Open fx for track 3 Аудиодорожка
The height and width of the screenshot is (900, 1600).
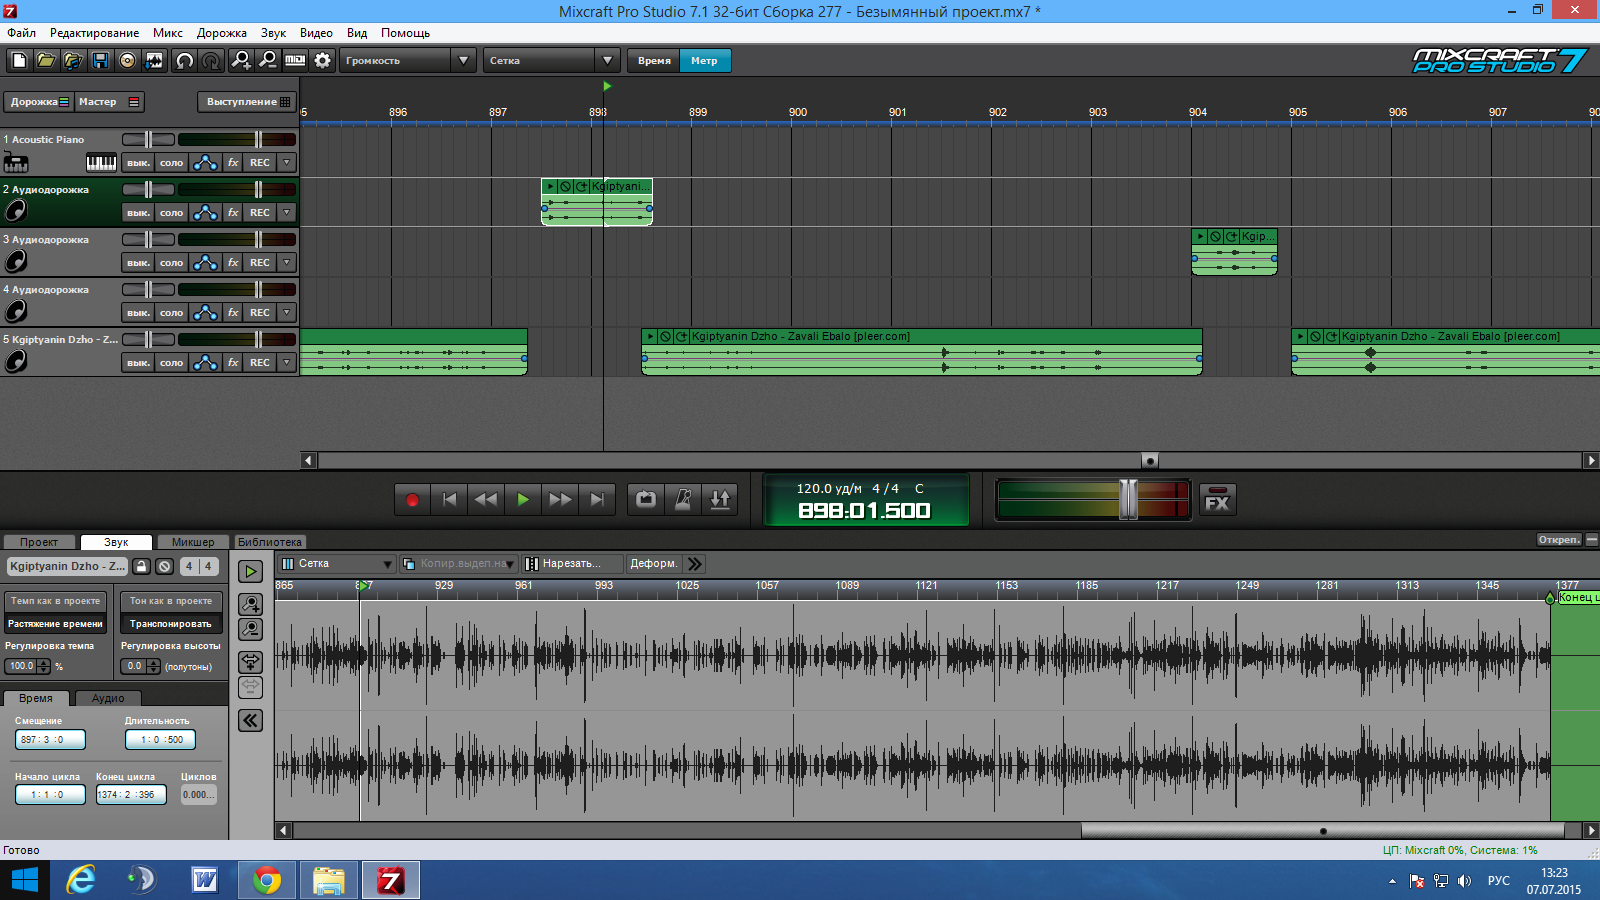[233, 262]
